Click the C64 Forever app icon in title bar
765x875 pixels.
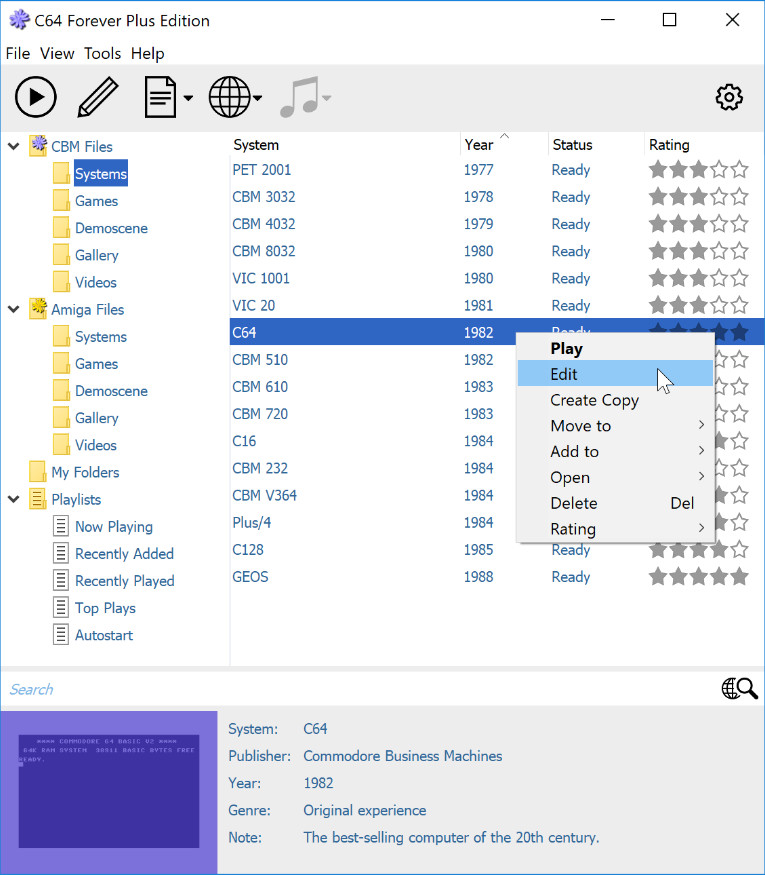tap(19, 20)
